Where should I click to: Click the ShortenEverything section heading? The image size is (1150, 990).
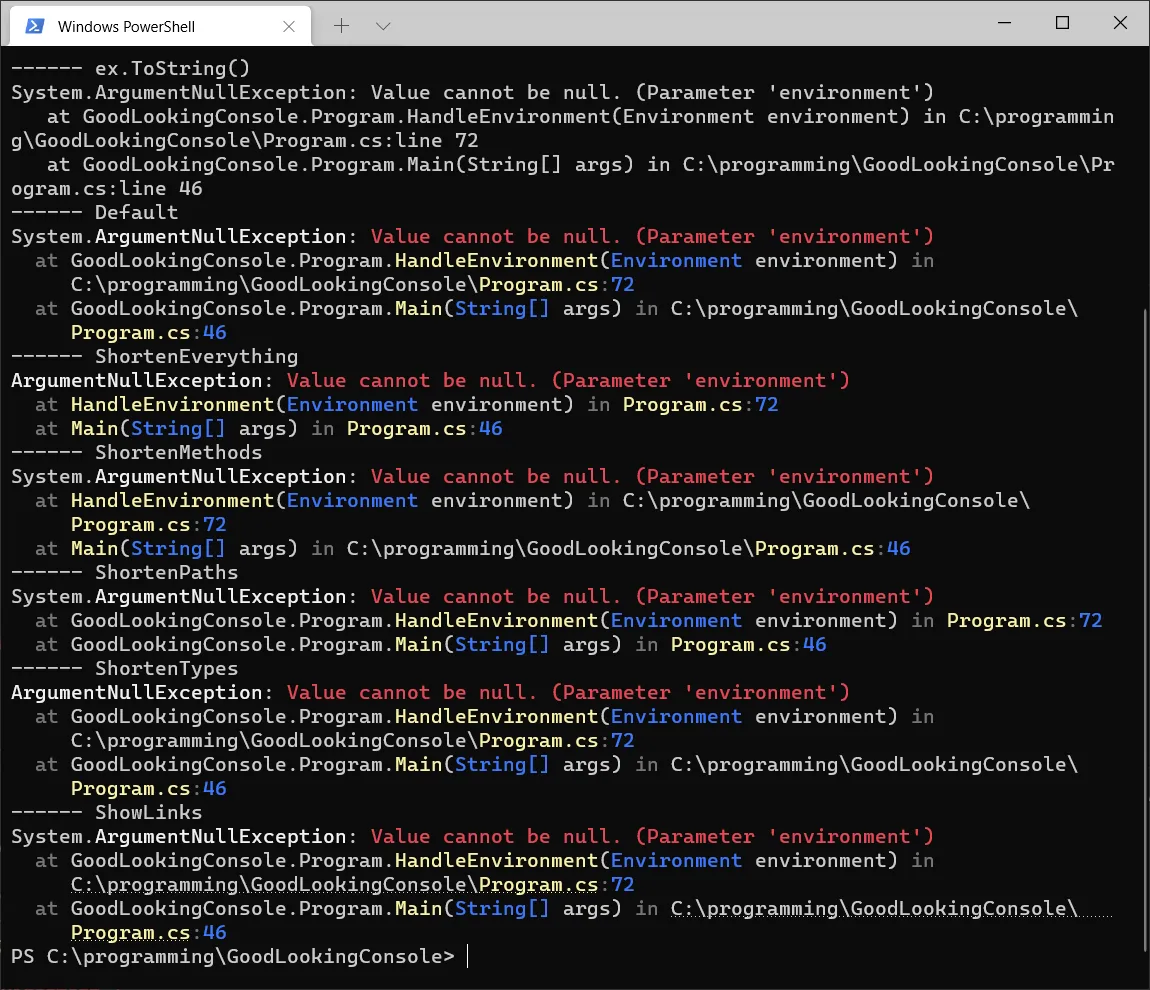(196, 357)
